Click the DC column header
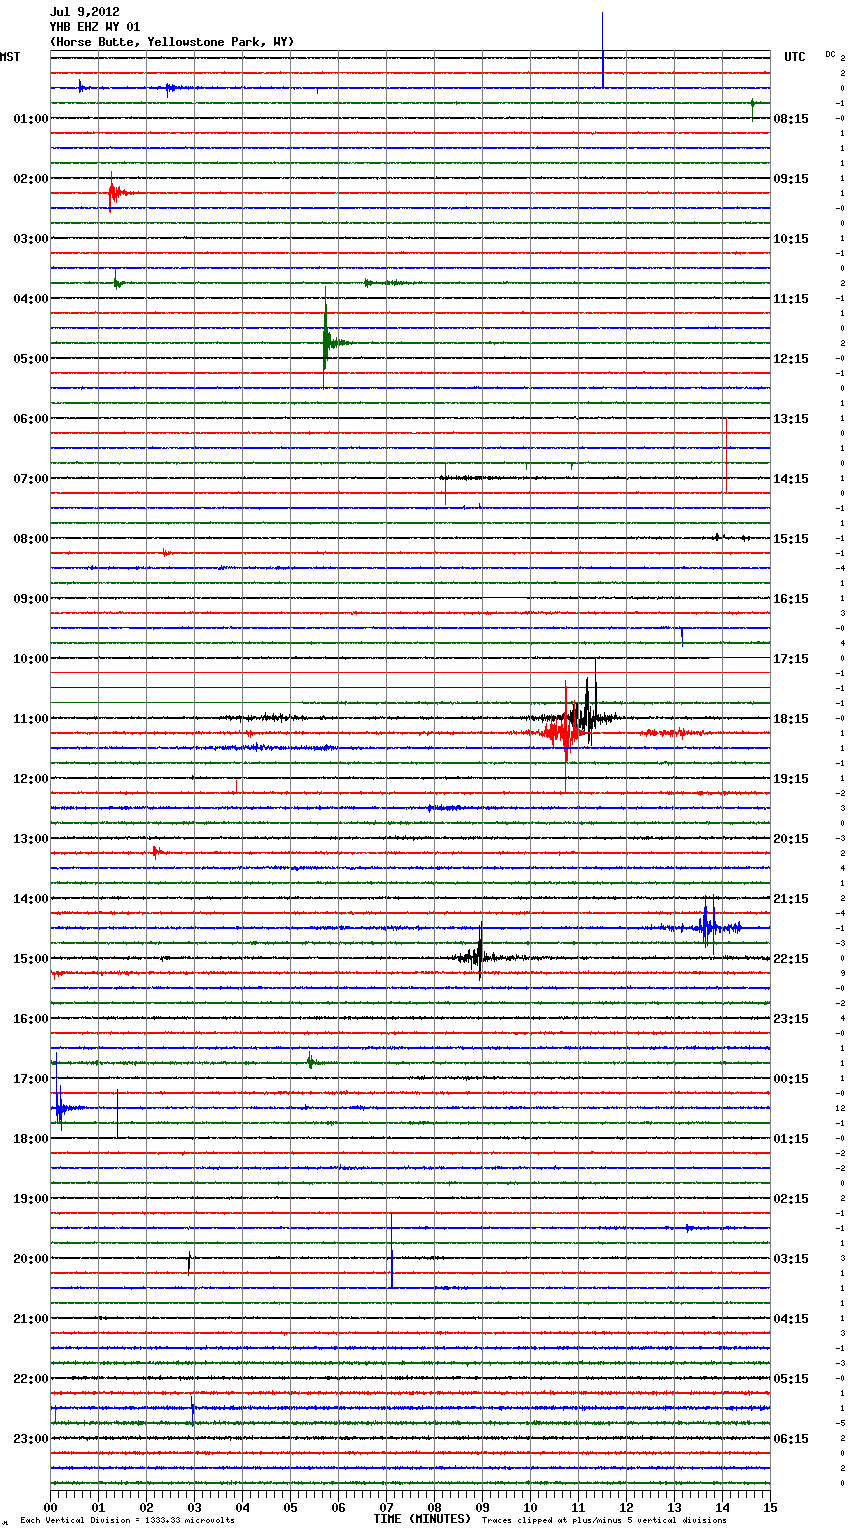This screenshot has width=850, height=1534. 830,54
